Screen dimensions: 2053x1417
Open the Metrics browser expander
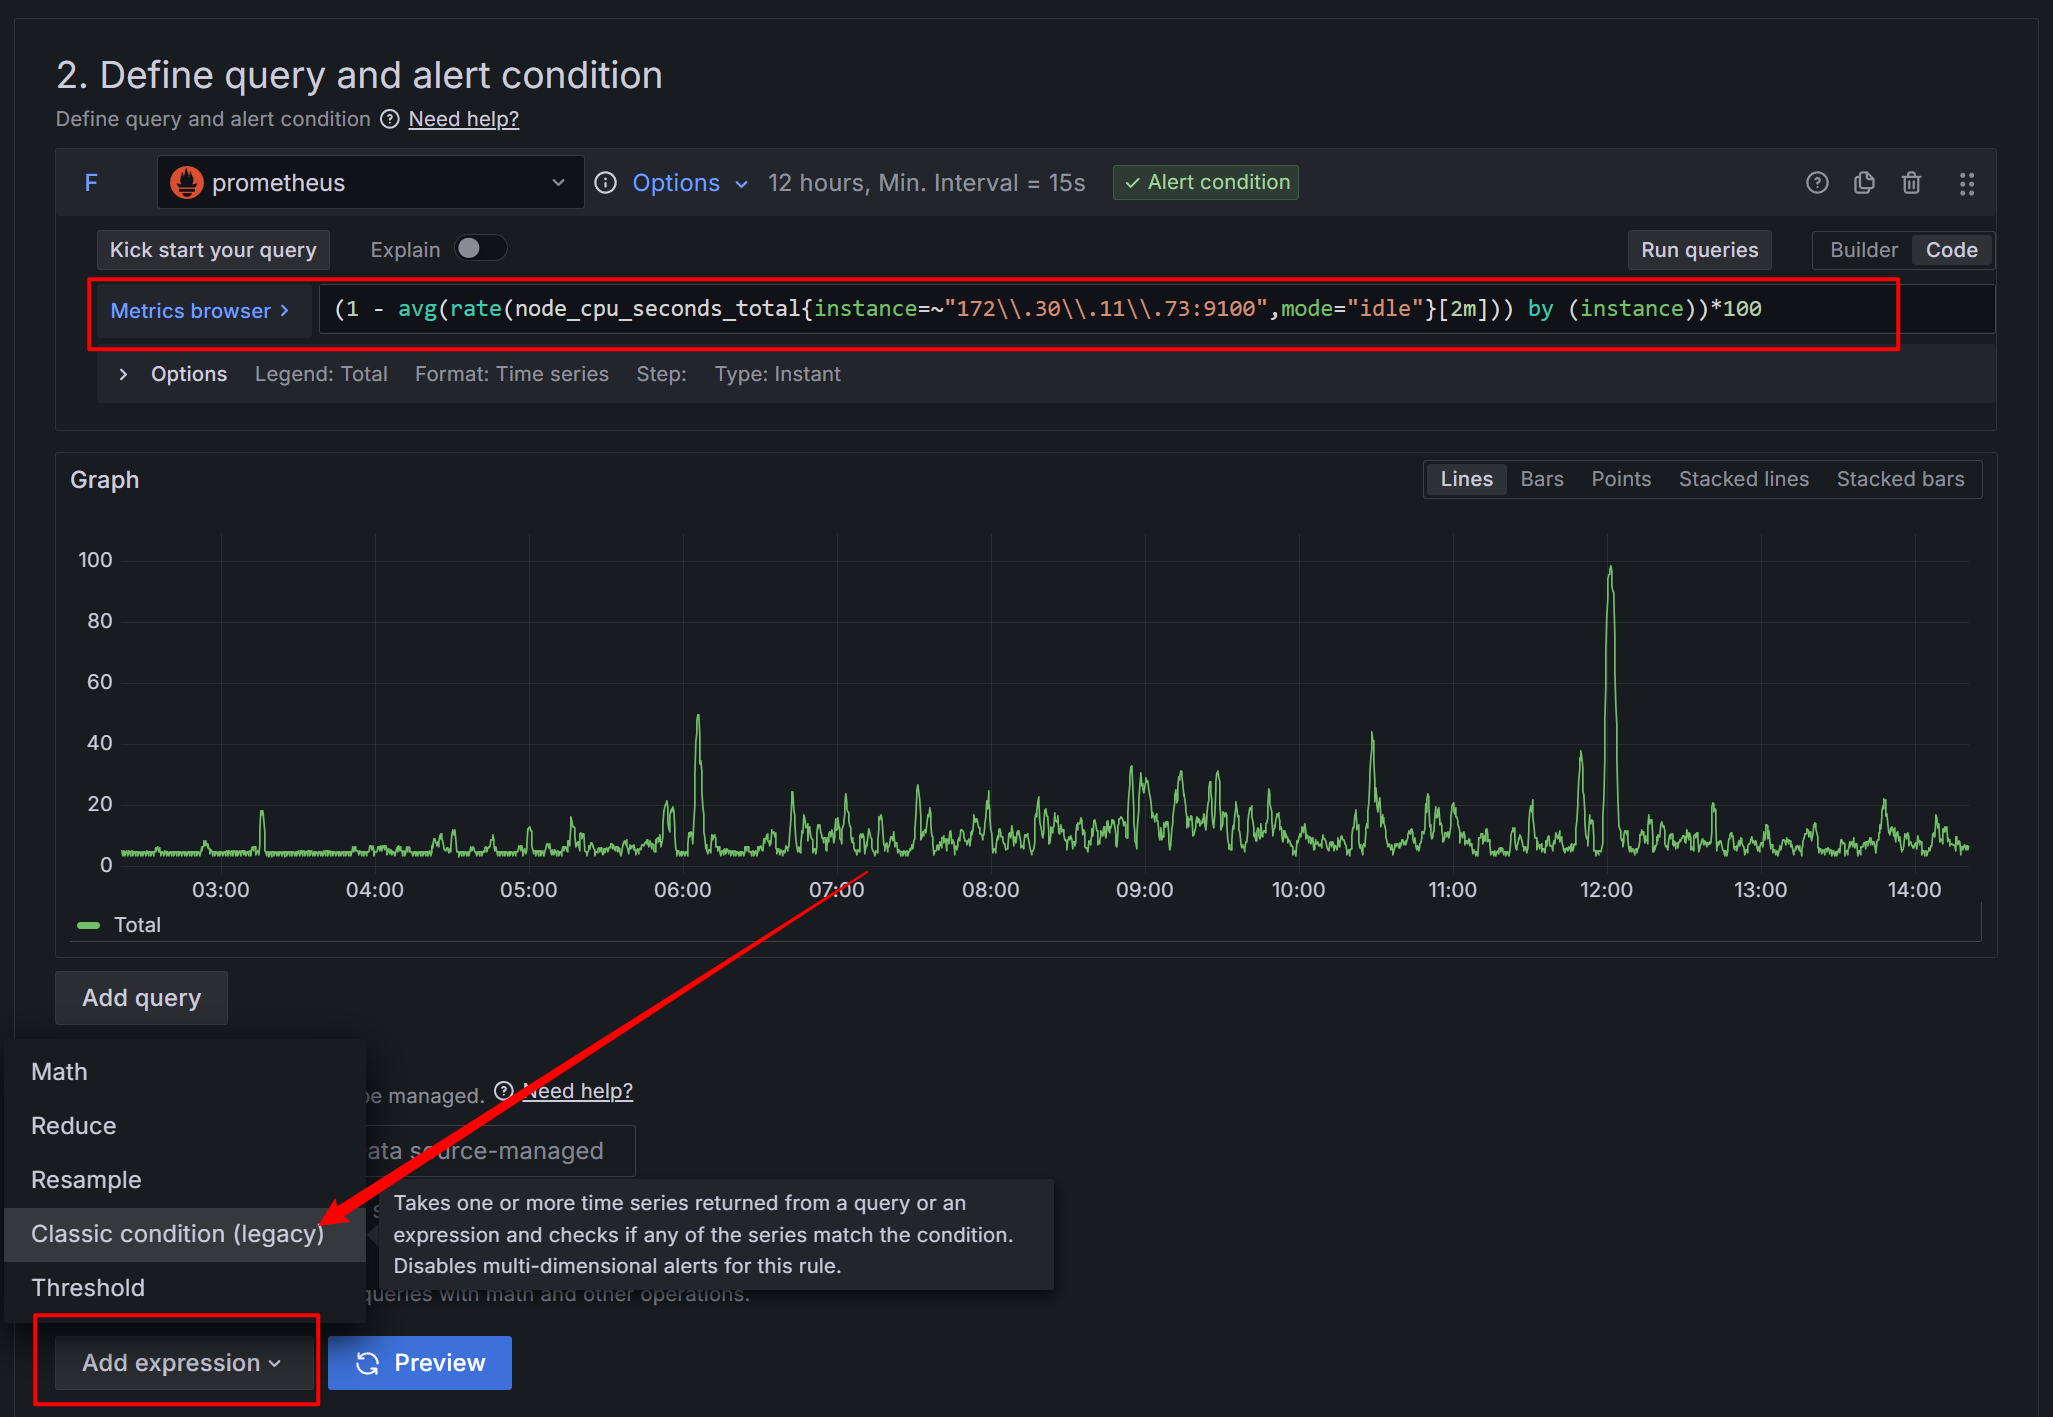200,311
